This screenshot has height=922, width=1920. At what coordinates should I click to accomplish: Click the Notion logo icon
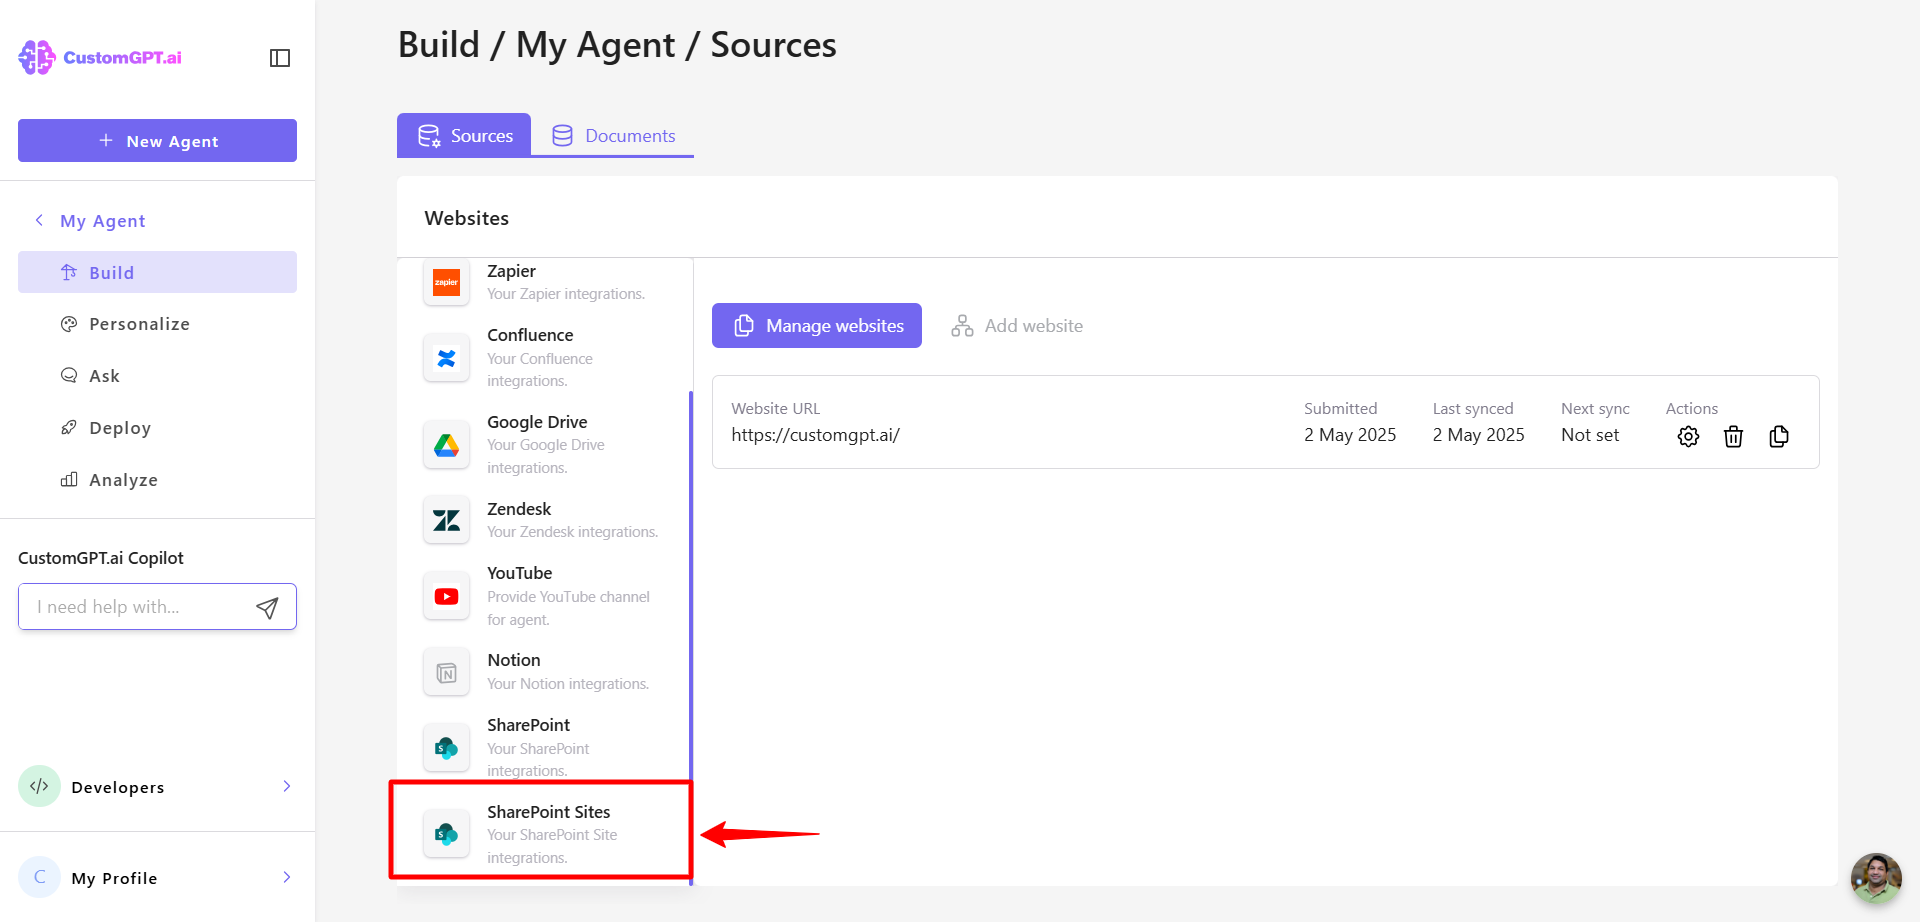point(446,673)
